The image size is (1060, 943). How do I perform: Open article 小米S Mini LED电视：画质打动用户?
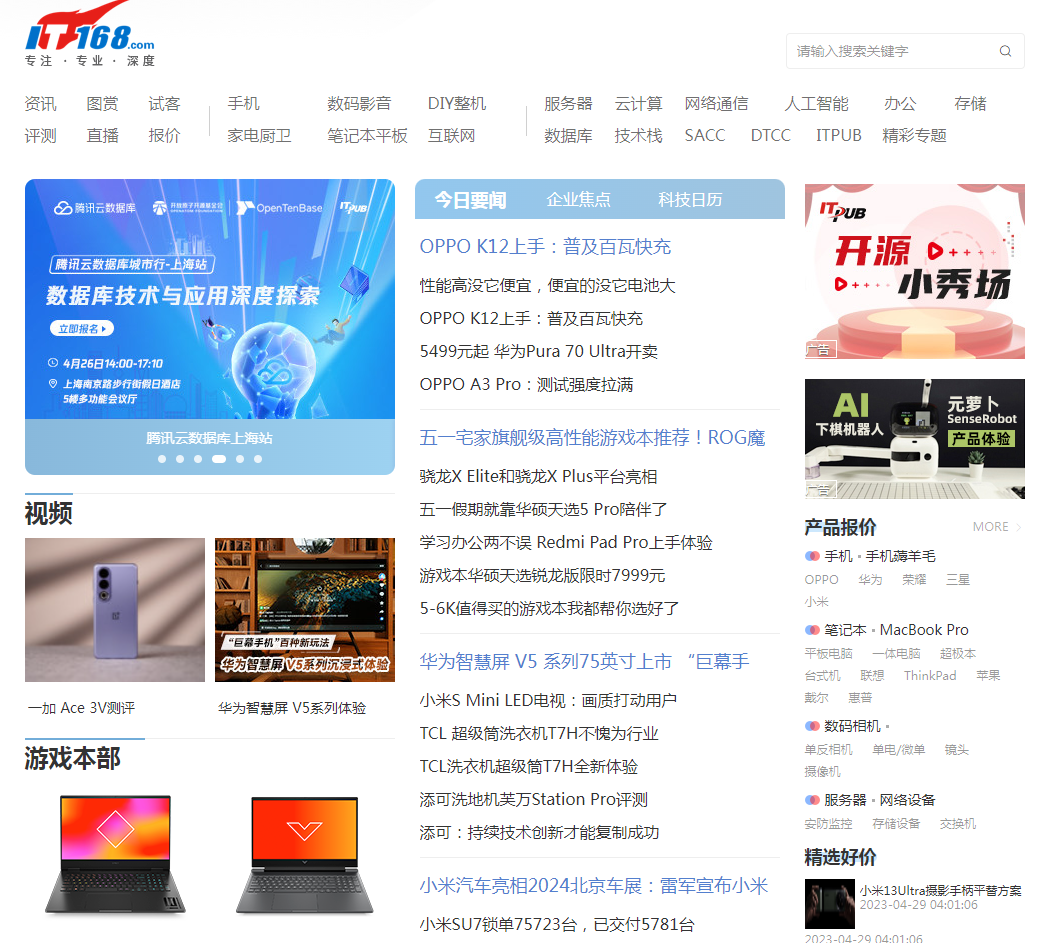(548, 700)
